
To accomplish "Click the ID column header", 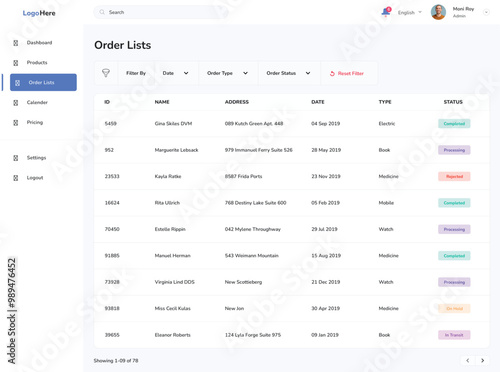I will pyautogui.click(x=107, y=102).
